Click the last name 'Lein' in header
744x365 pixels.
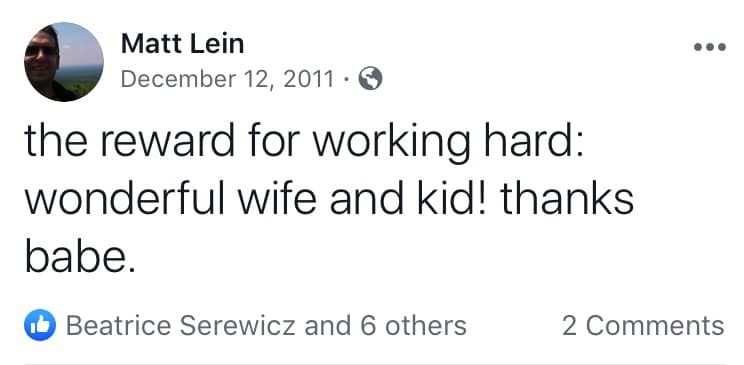pos(217,44)
